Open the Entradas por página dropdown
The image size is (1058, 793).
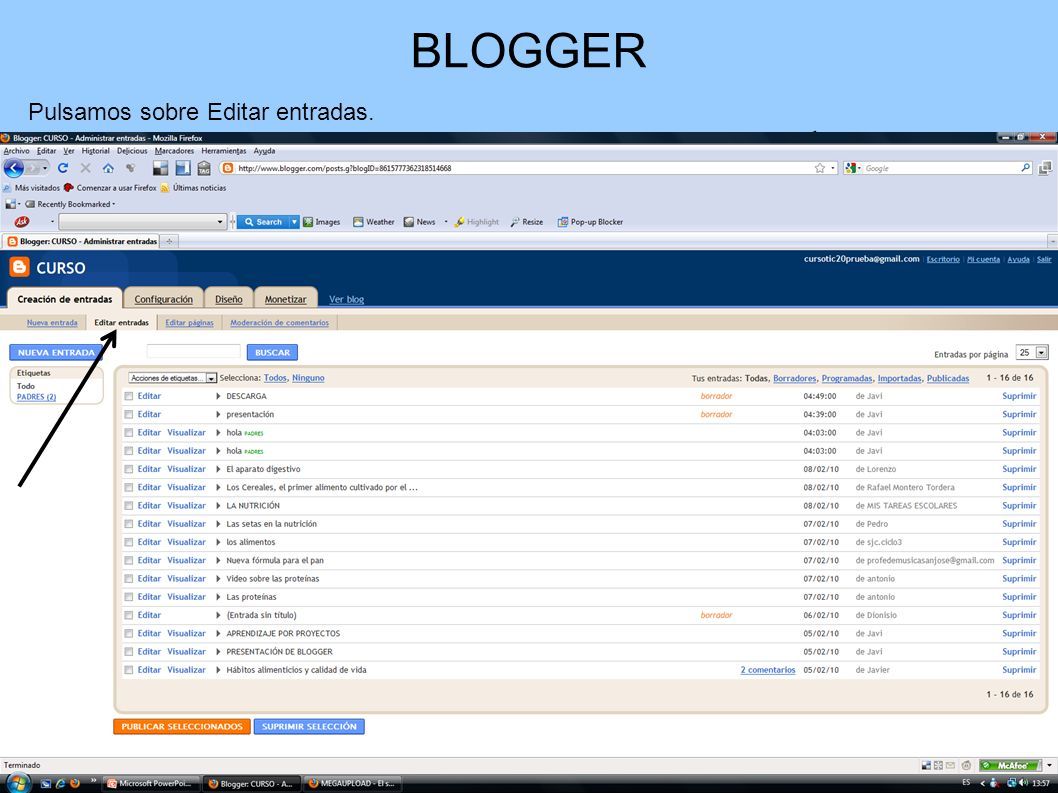[x=1032, y=352]
